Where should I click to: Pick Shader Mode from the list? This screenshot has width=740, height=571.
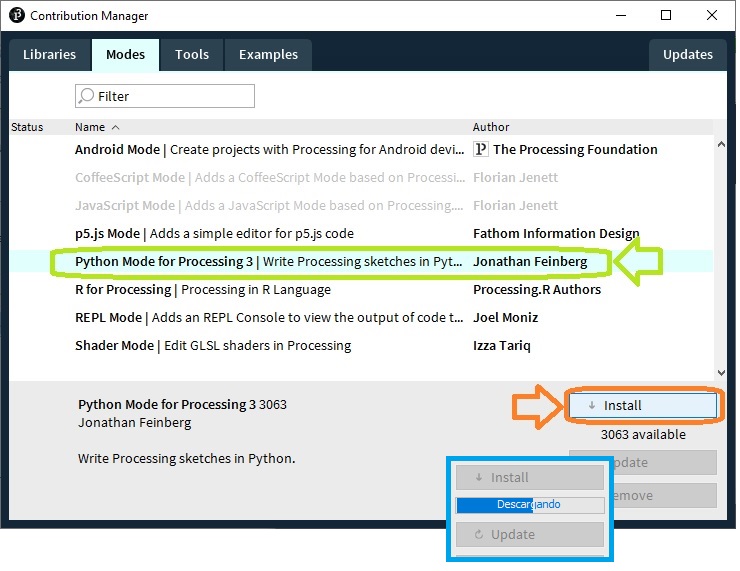coord(115,345)
